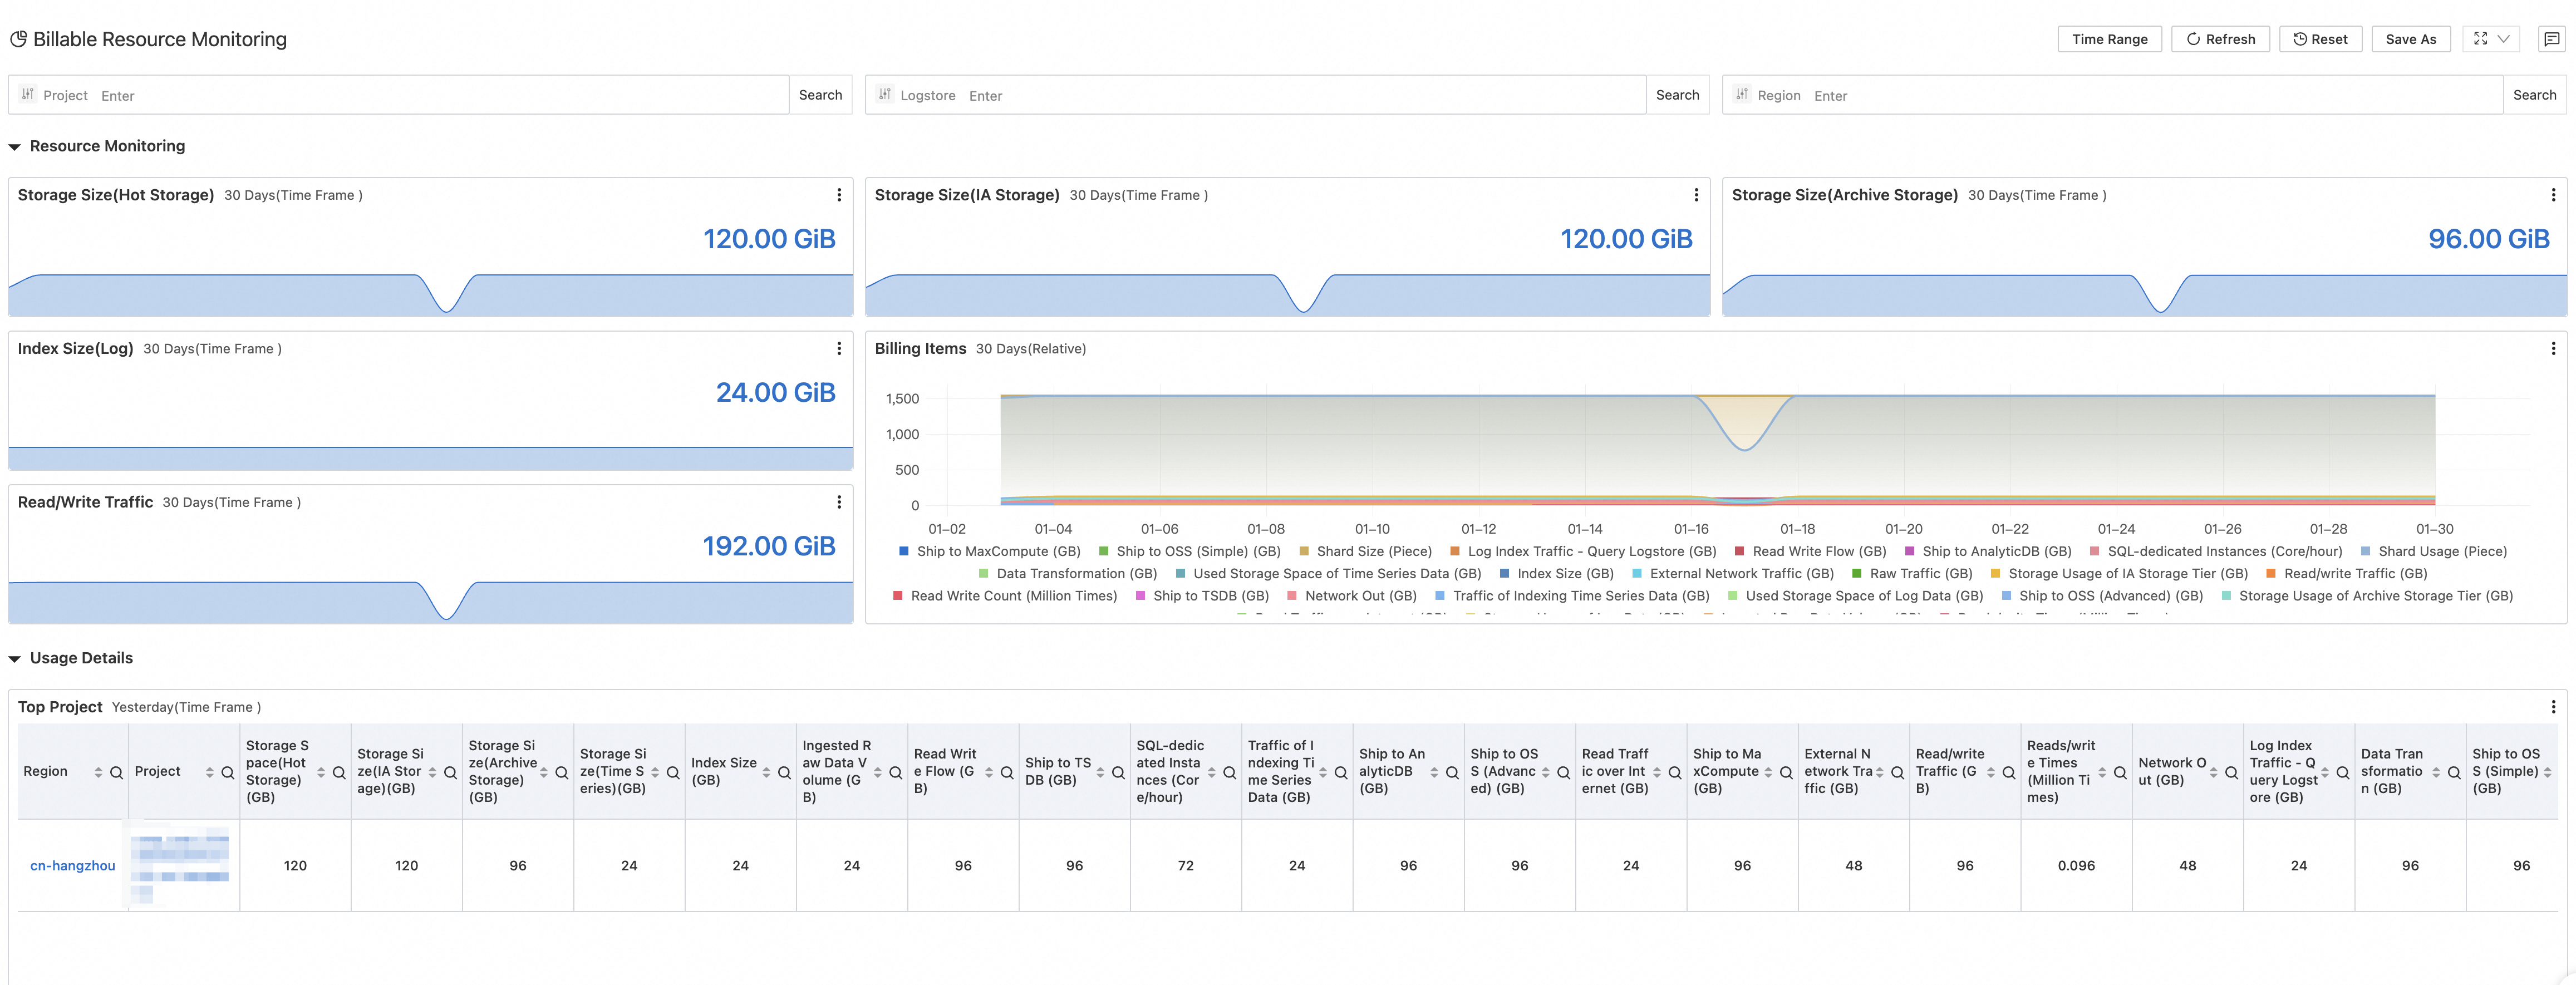
Task: Toggle Data Transformation (GB) legend item
Action: 1067,574
